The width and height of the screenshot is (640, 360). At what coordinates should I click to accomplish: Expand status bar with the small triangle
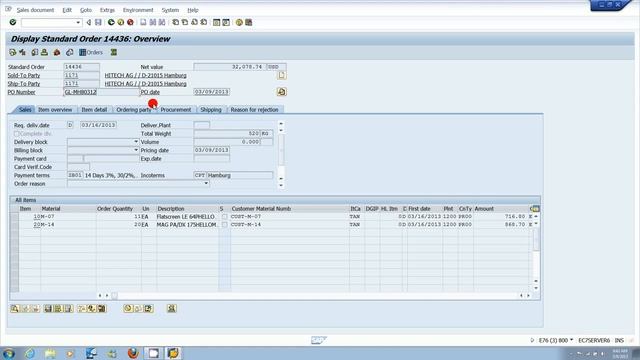tap(532, 340)
